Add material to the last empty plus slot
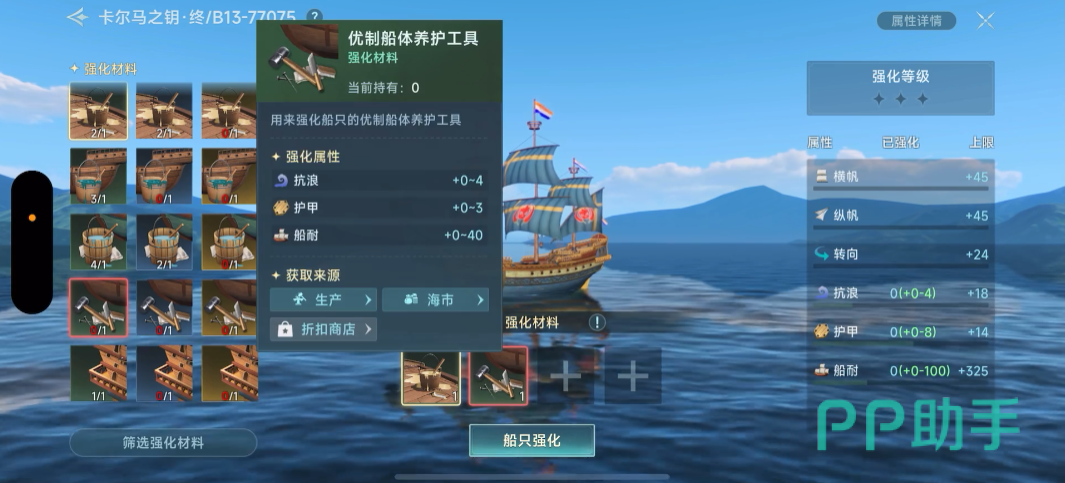This screenshot has height=483, width=1065. pyautogui.click(x=632, y=376)
